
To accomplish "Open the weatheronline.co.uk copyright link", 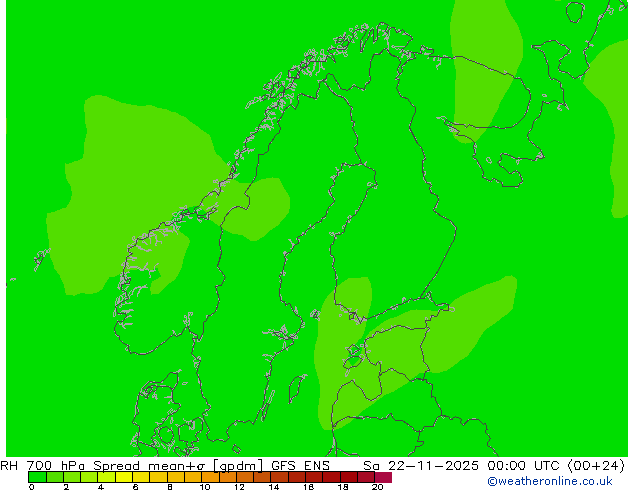I will click(550, 481).
